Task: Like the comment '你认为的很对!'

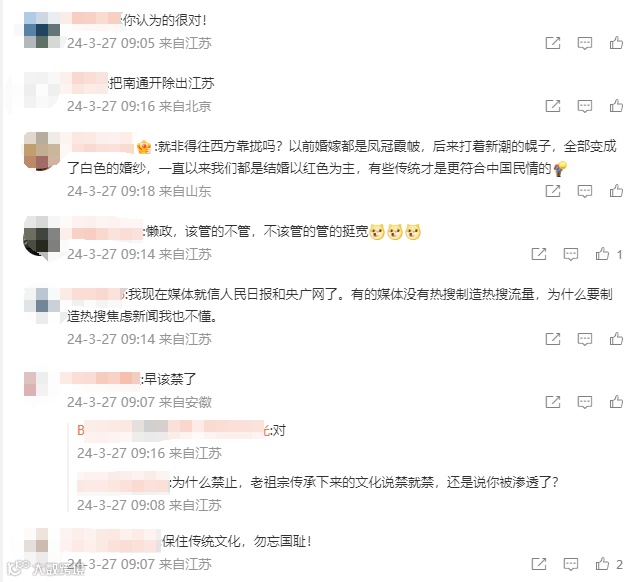Action: (x=616, y=43)
